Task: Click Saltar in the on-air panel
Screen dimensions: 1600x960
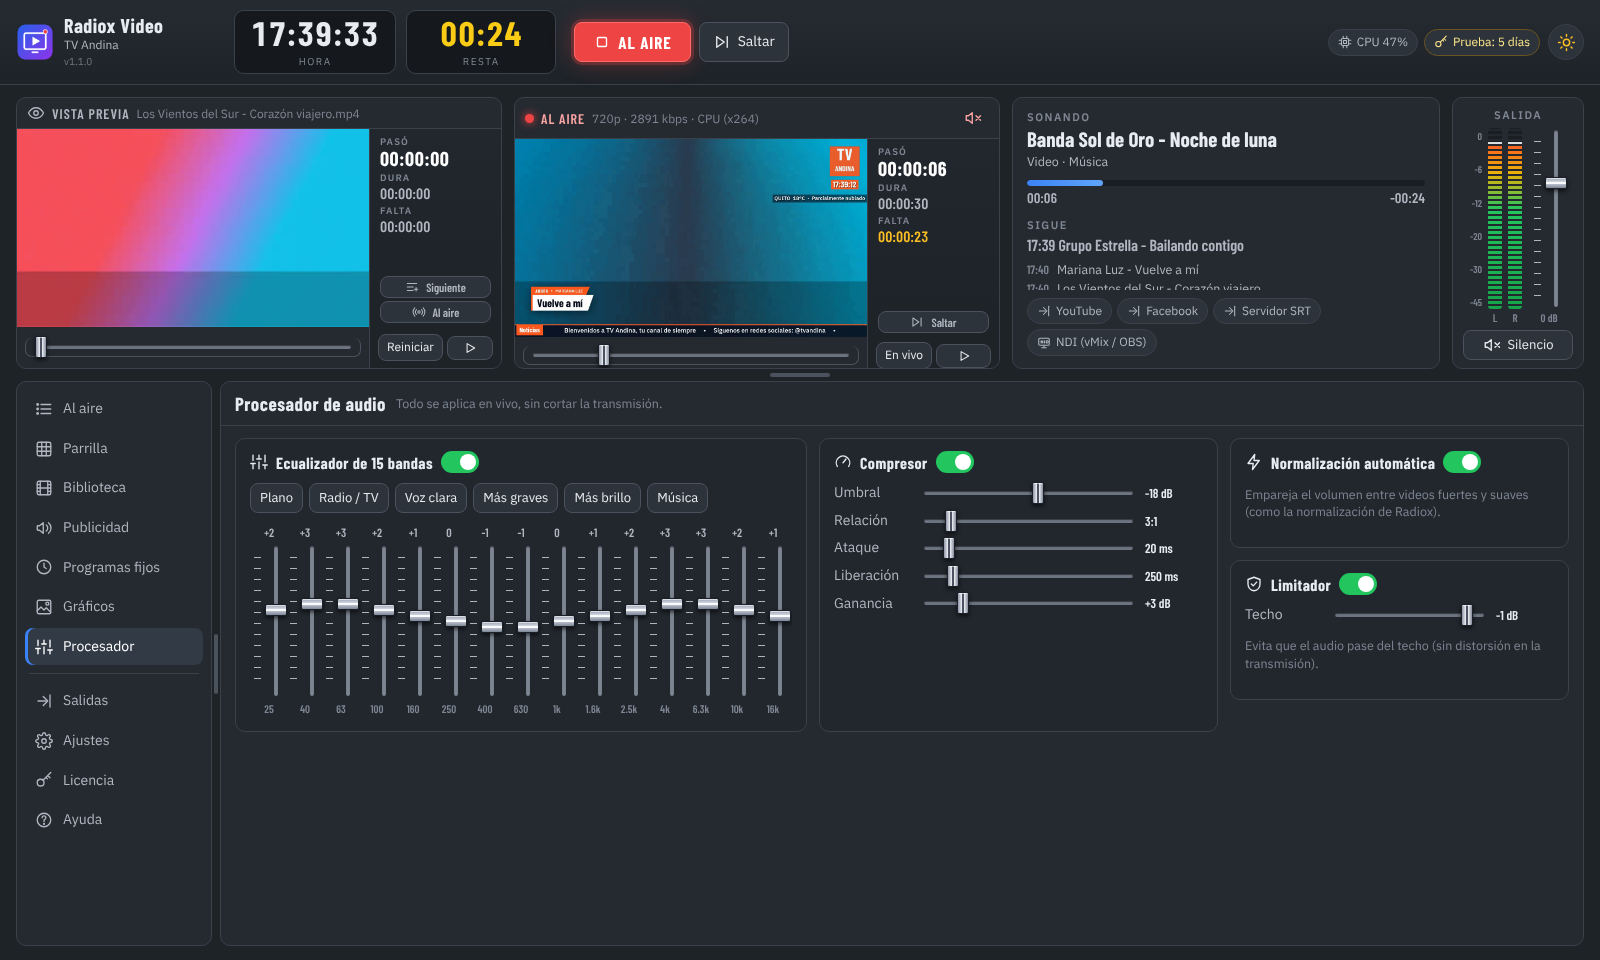Action: 933,323
